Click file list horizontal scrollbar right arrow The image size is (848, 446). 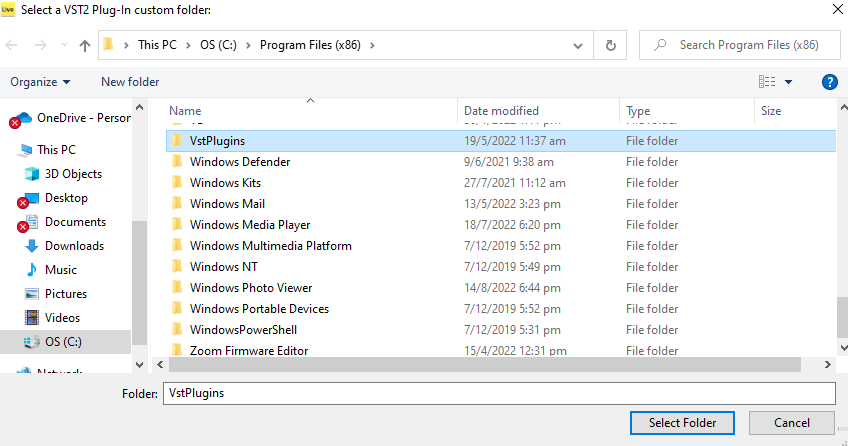pos(827,365)
